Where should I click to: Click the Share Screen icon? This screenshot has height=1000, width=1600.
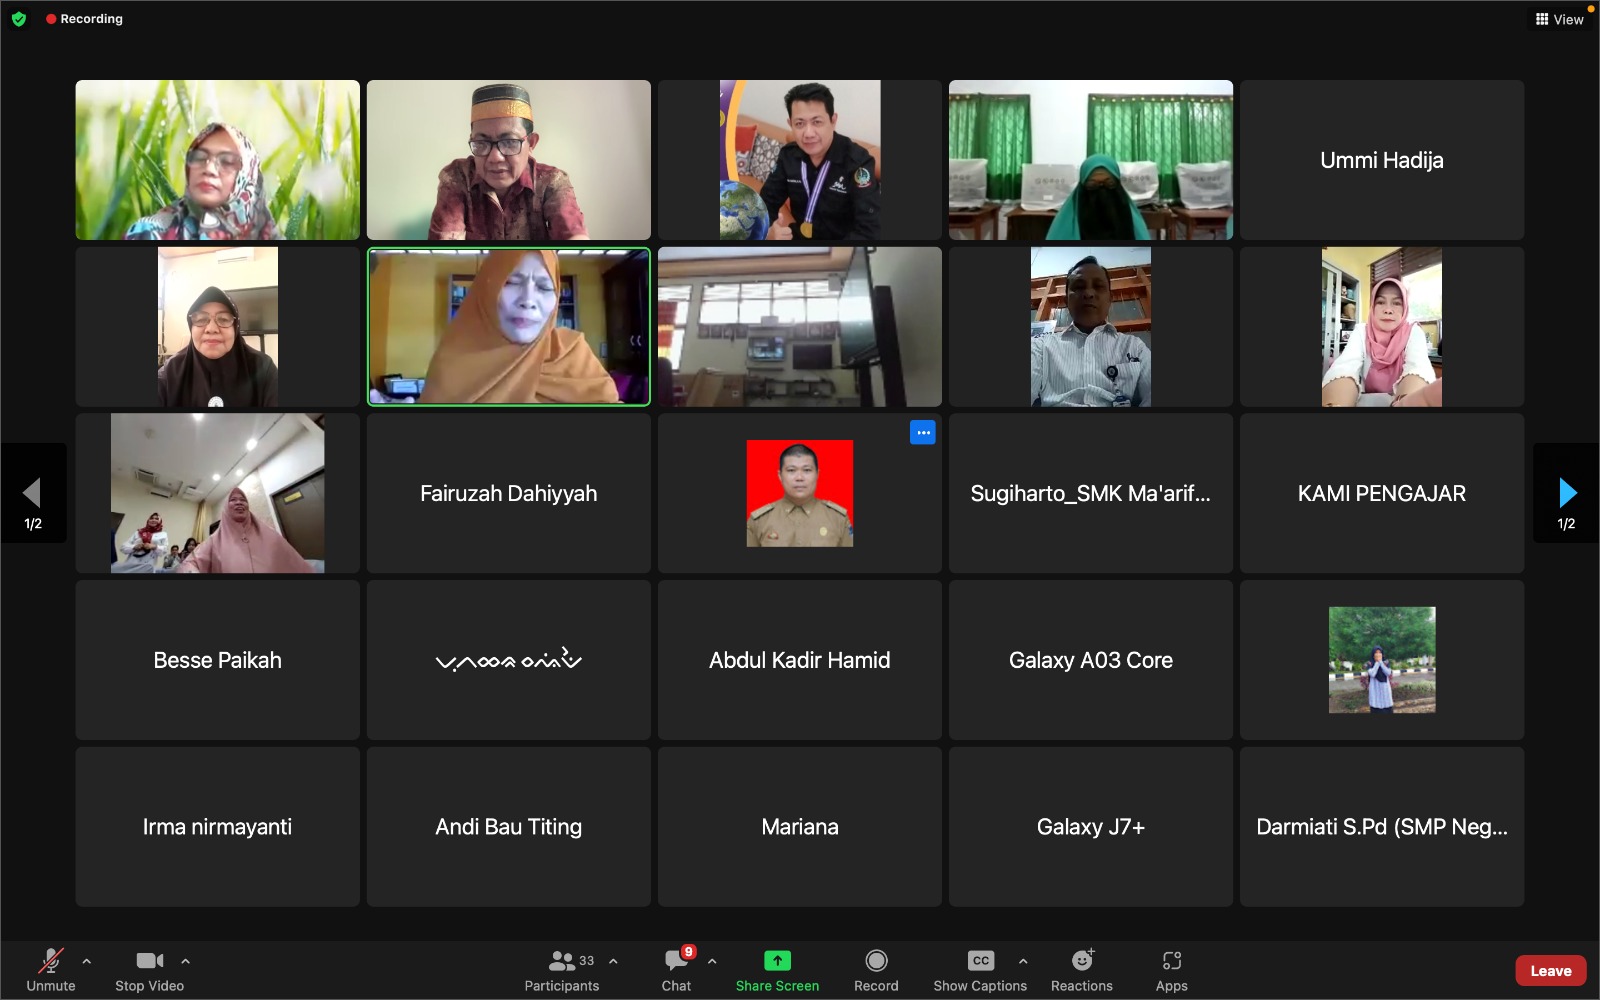[777, 961]
